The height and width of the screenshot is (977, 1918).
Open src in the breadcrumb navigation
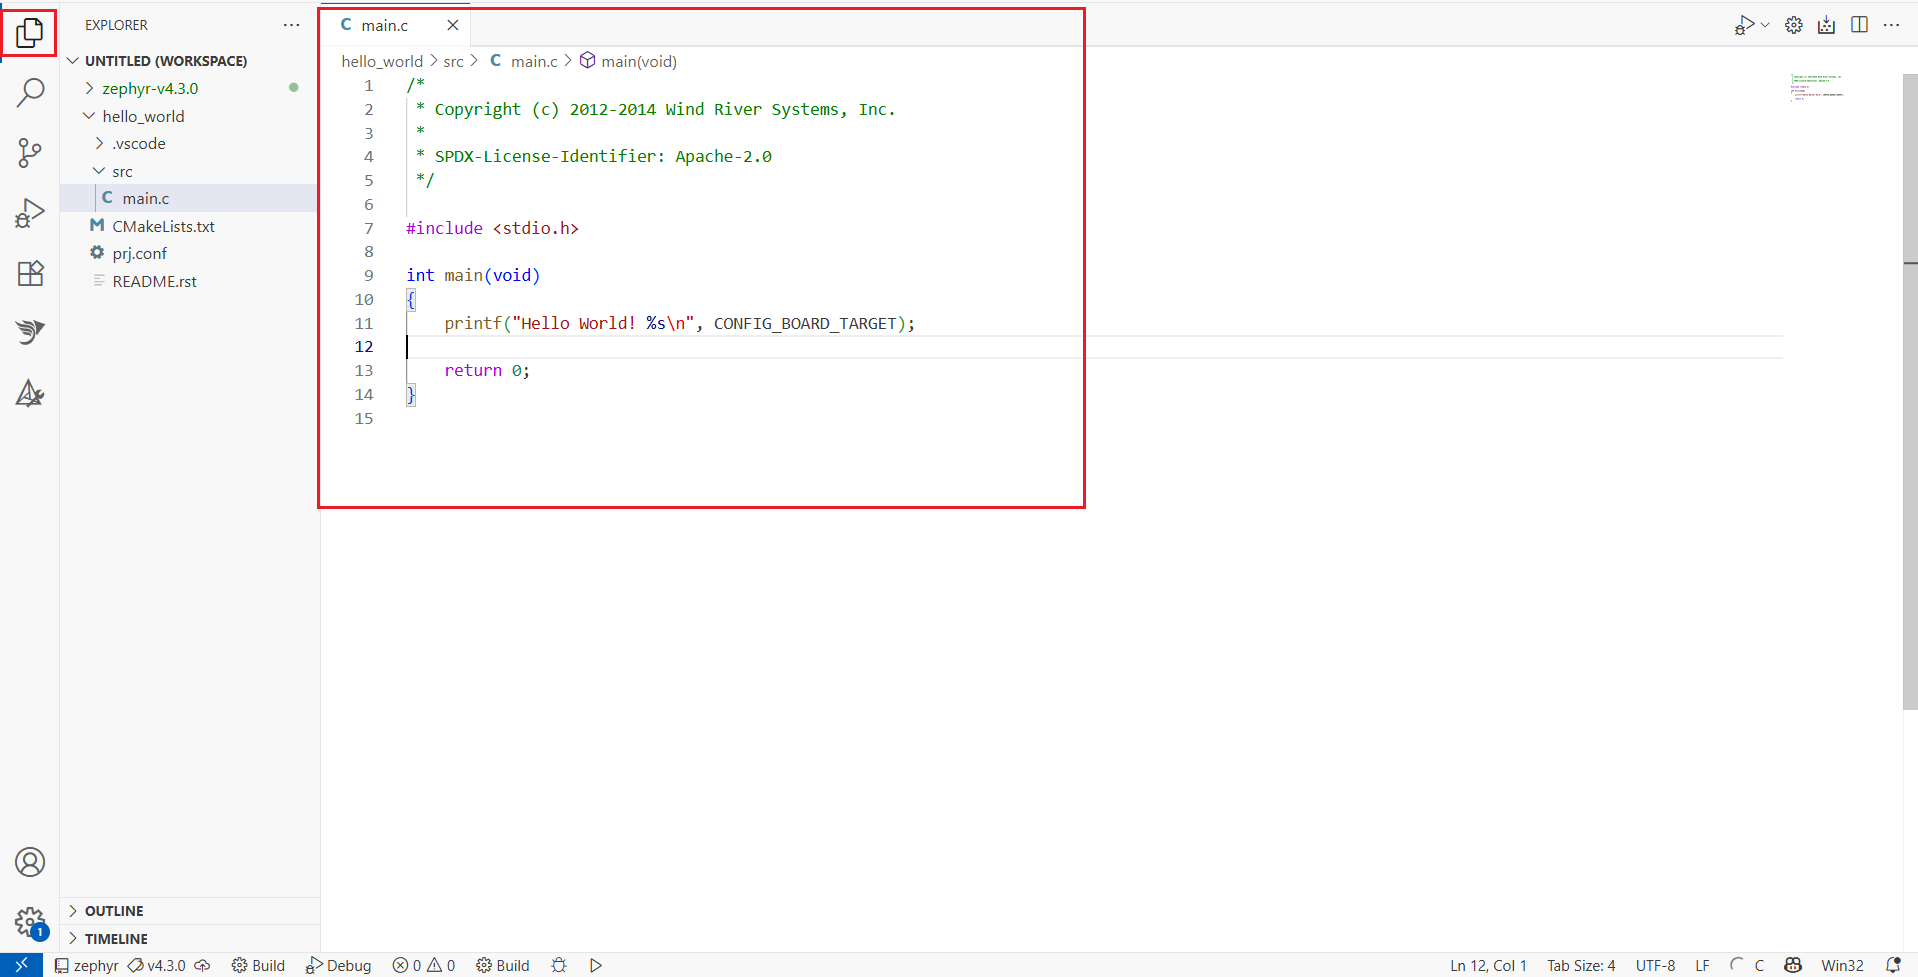tap(455, 61)
